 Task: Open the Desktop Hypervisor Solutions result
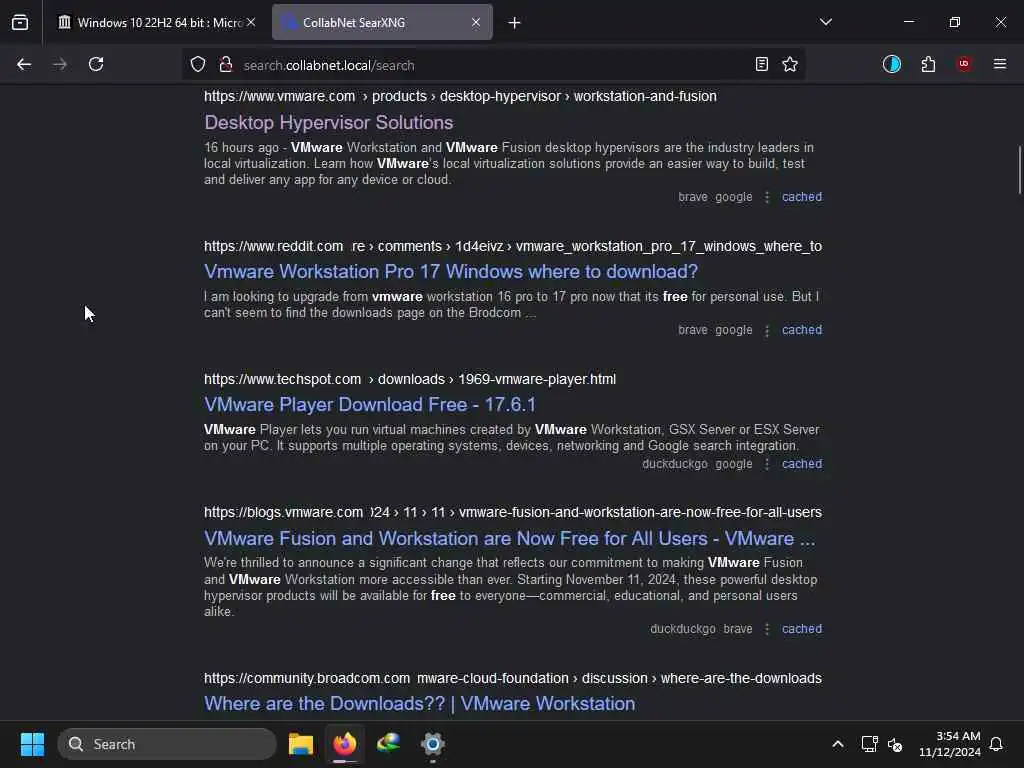(328, 122)
